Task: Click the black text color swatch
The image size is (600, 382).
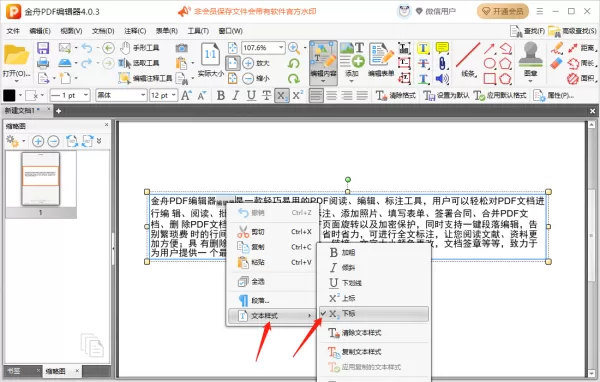Action: [9, 95]
